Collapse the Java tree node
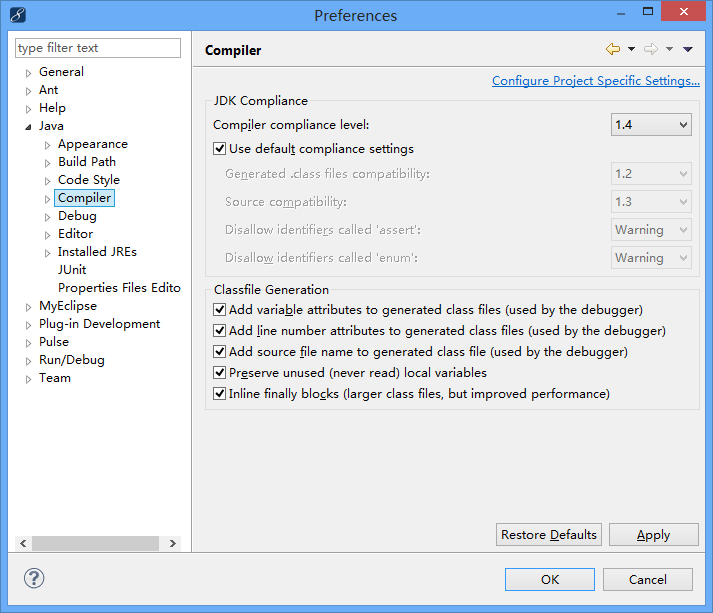 (28, 127)
